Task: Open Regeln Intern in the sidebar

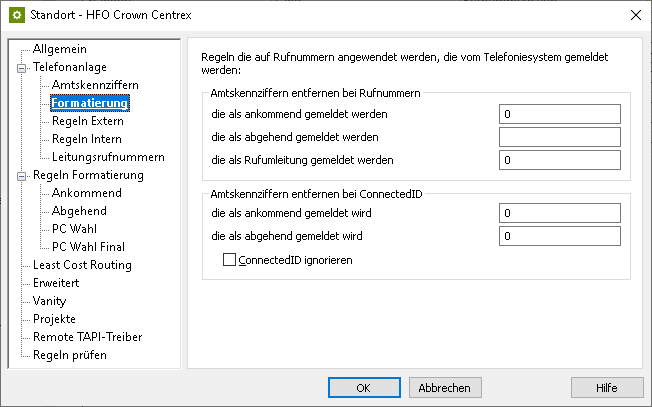Action: 87,139
